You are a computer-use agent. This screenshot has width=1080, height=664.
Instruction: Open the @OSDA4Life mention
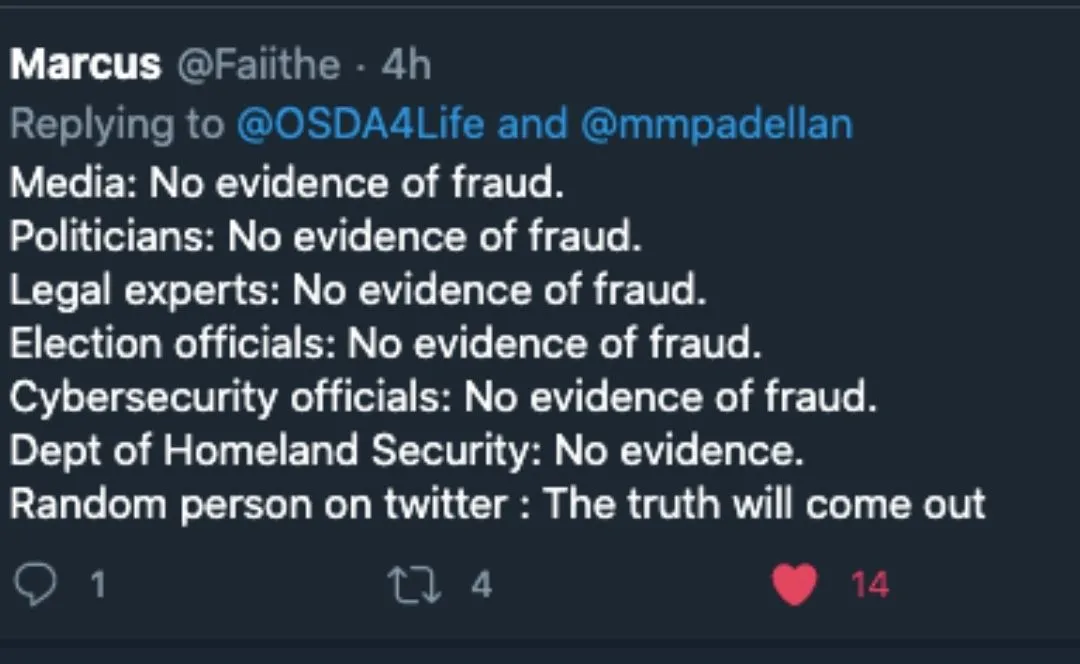(x=360, y=126)
